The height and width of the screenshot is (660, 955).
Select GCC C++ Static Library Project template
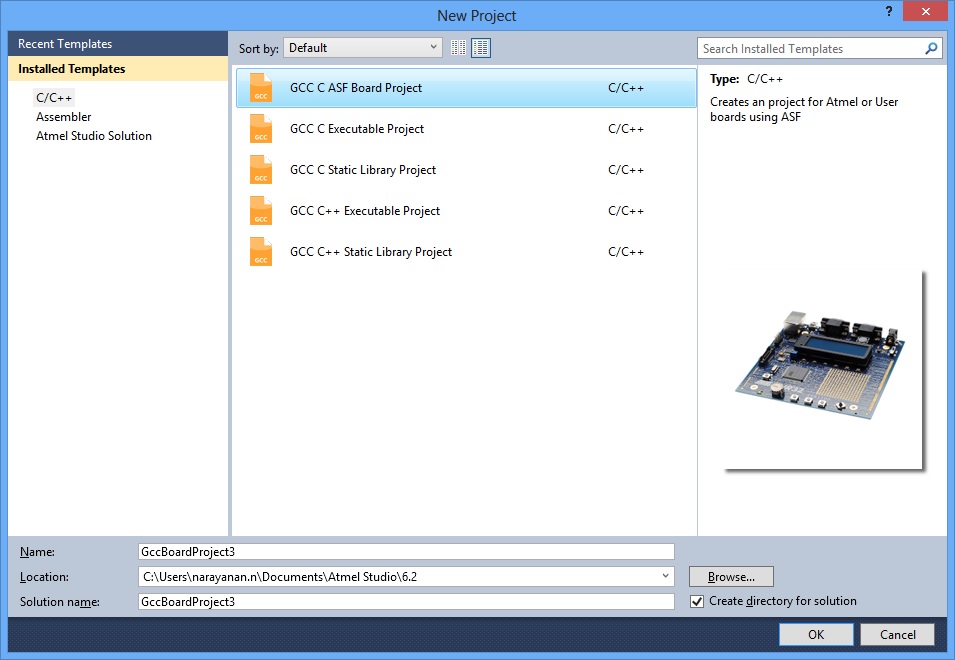click(466, 252)
